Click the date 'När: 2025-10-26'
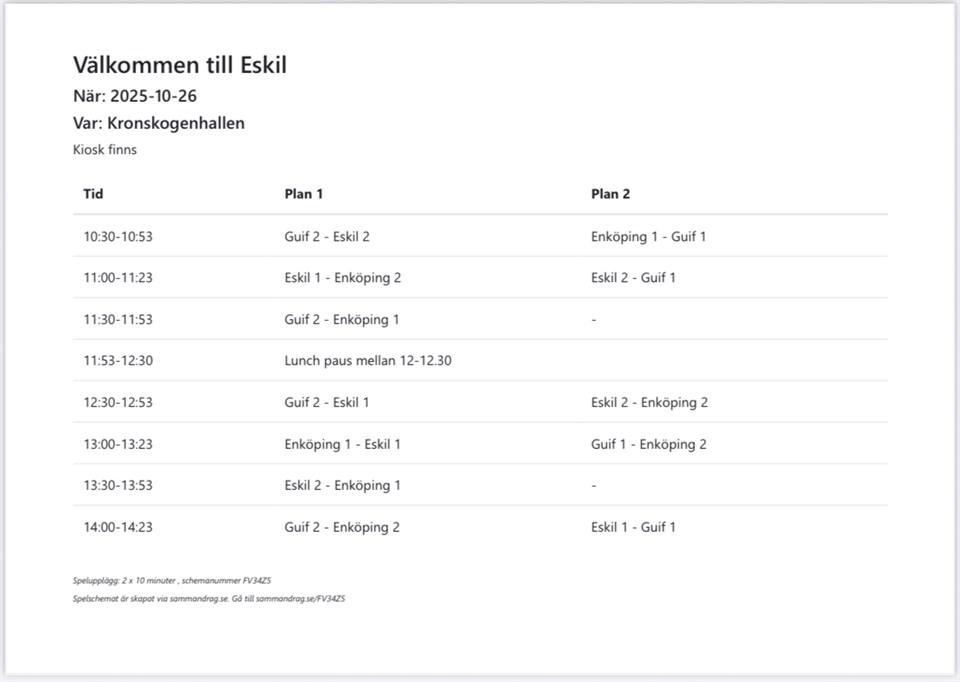Image resolution: width=960 pixels, height=682 pixels. pyautogui.click(x=141, y=97)
